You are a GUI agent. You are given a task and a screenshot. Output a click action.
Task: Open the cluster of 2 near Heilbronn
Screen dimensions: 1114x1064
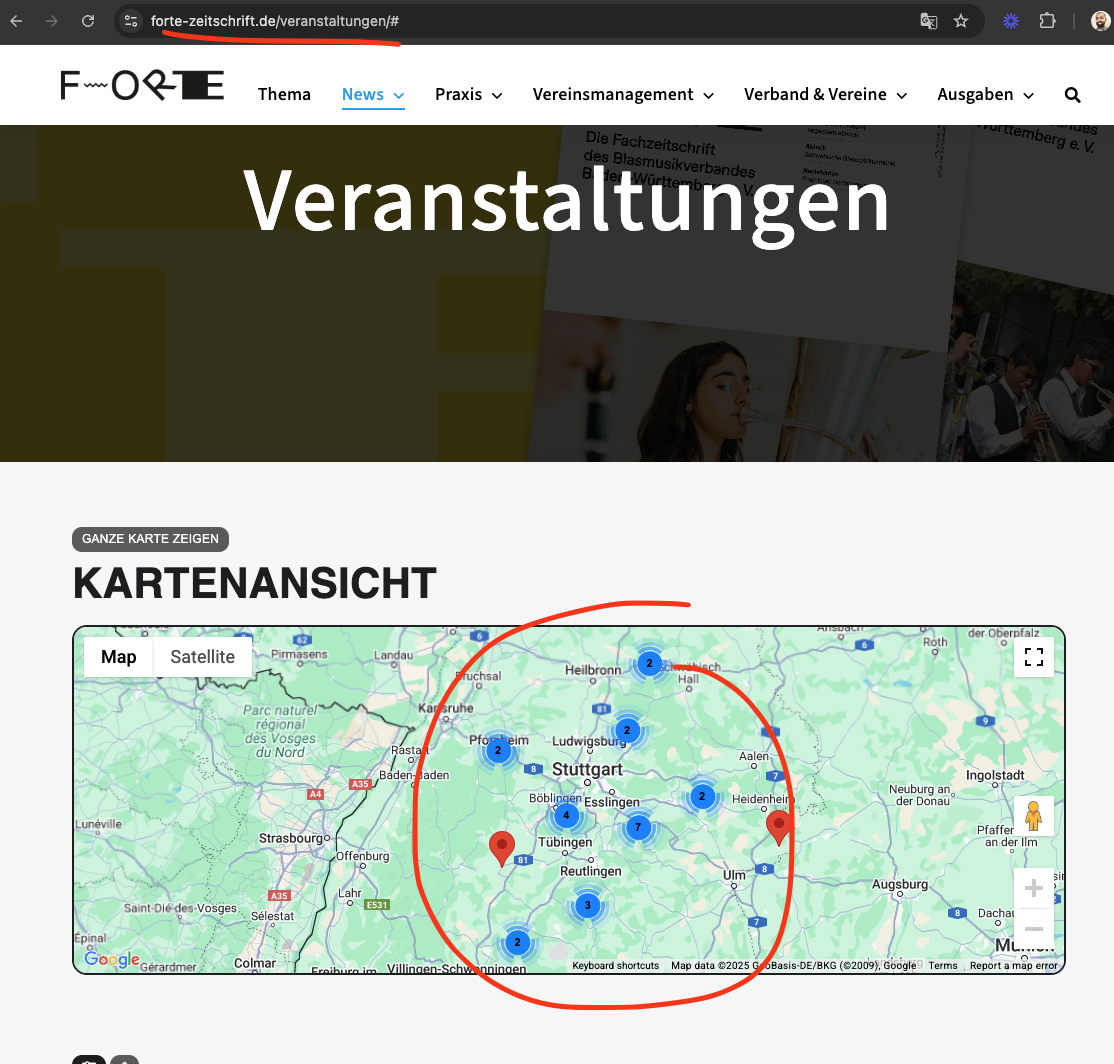click(x=649, y=663)
